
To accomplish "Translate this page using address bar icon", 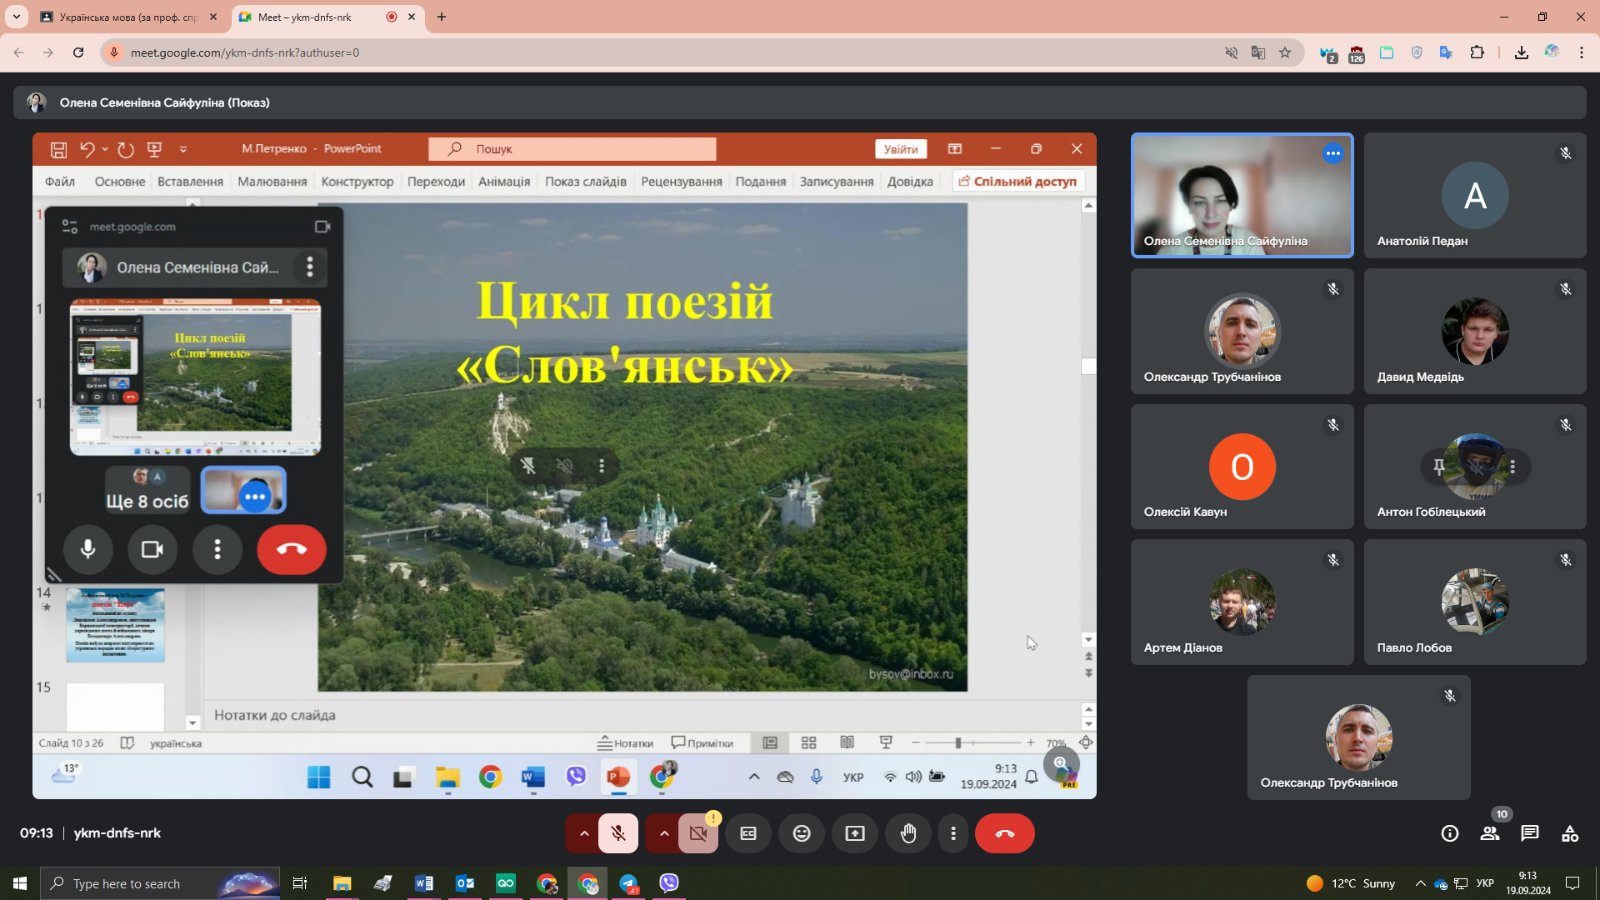I will point(1258,52).
